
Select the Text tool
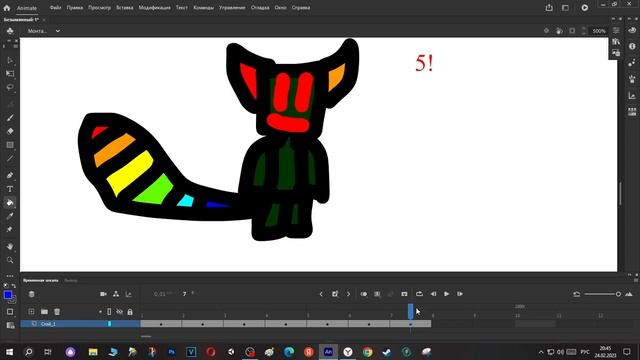coord(10,189)
